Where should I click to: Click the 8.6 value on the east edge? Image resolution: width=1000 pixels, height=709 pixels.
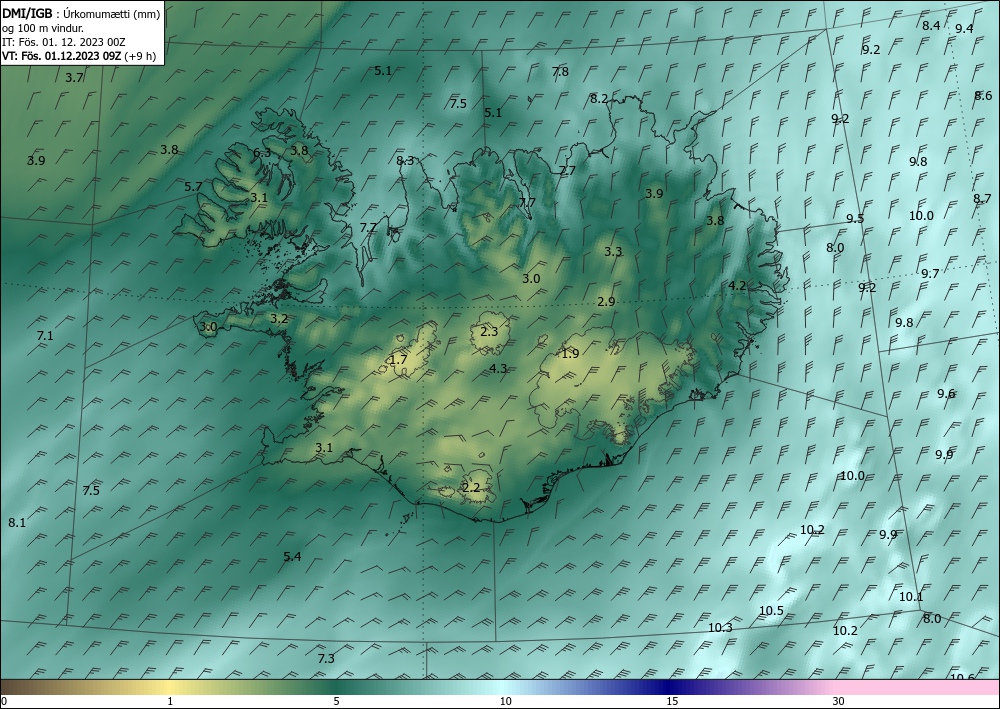click(983, 96)
